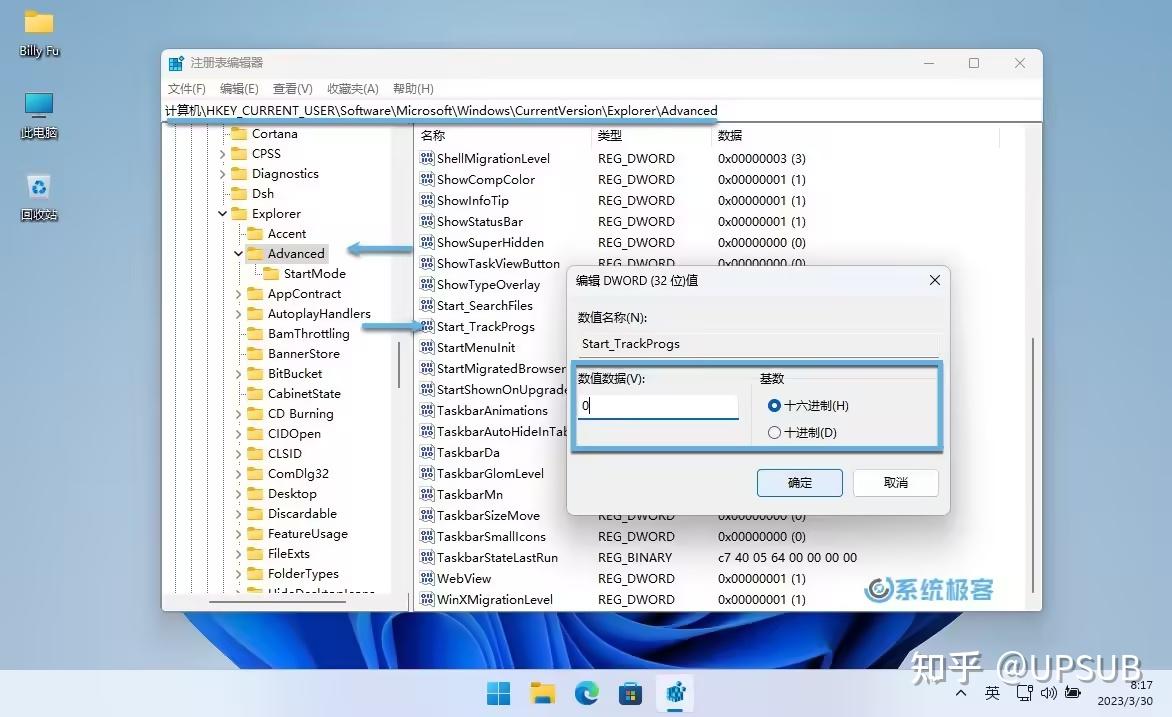Viewport: 1172px width, 717px height.
Task: Click the 类型 column header
Action: point(650,135)
